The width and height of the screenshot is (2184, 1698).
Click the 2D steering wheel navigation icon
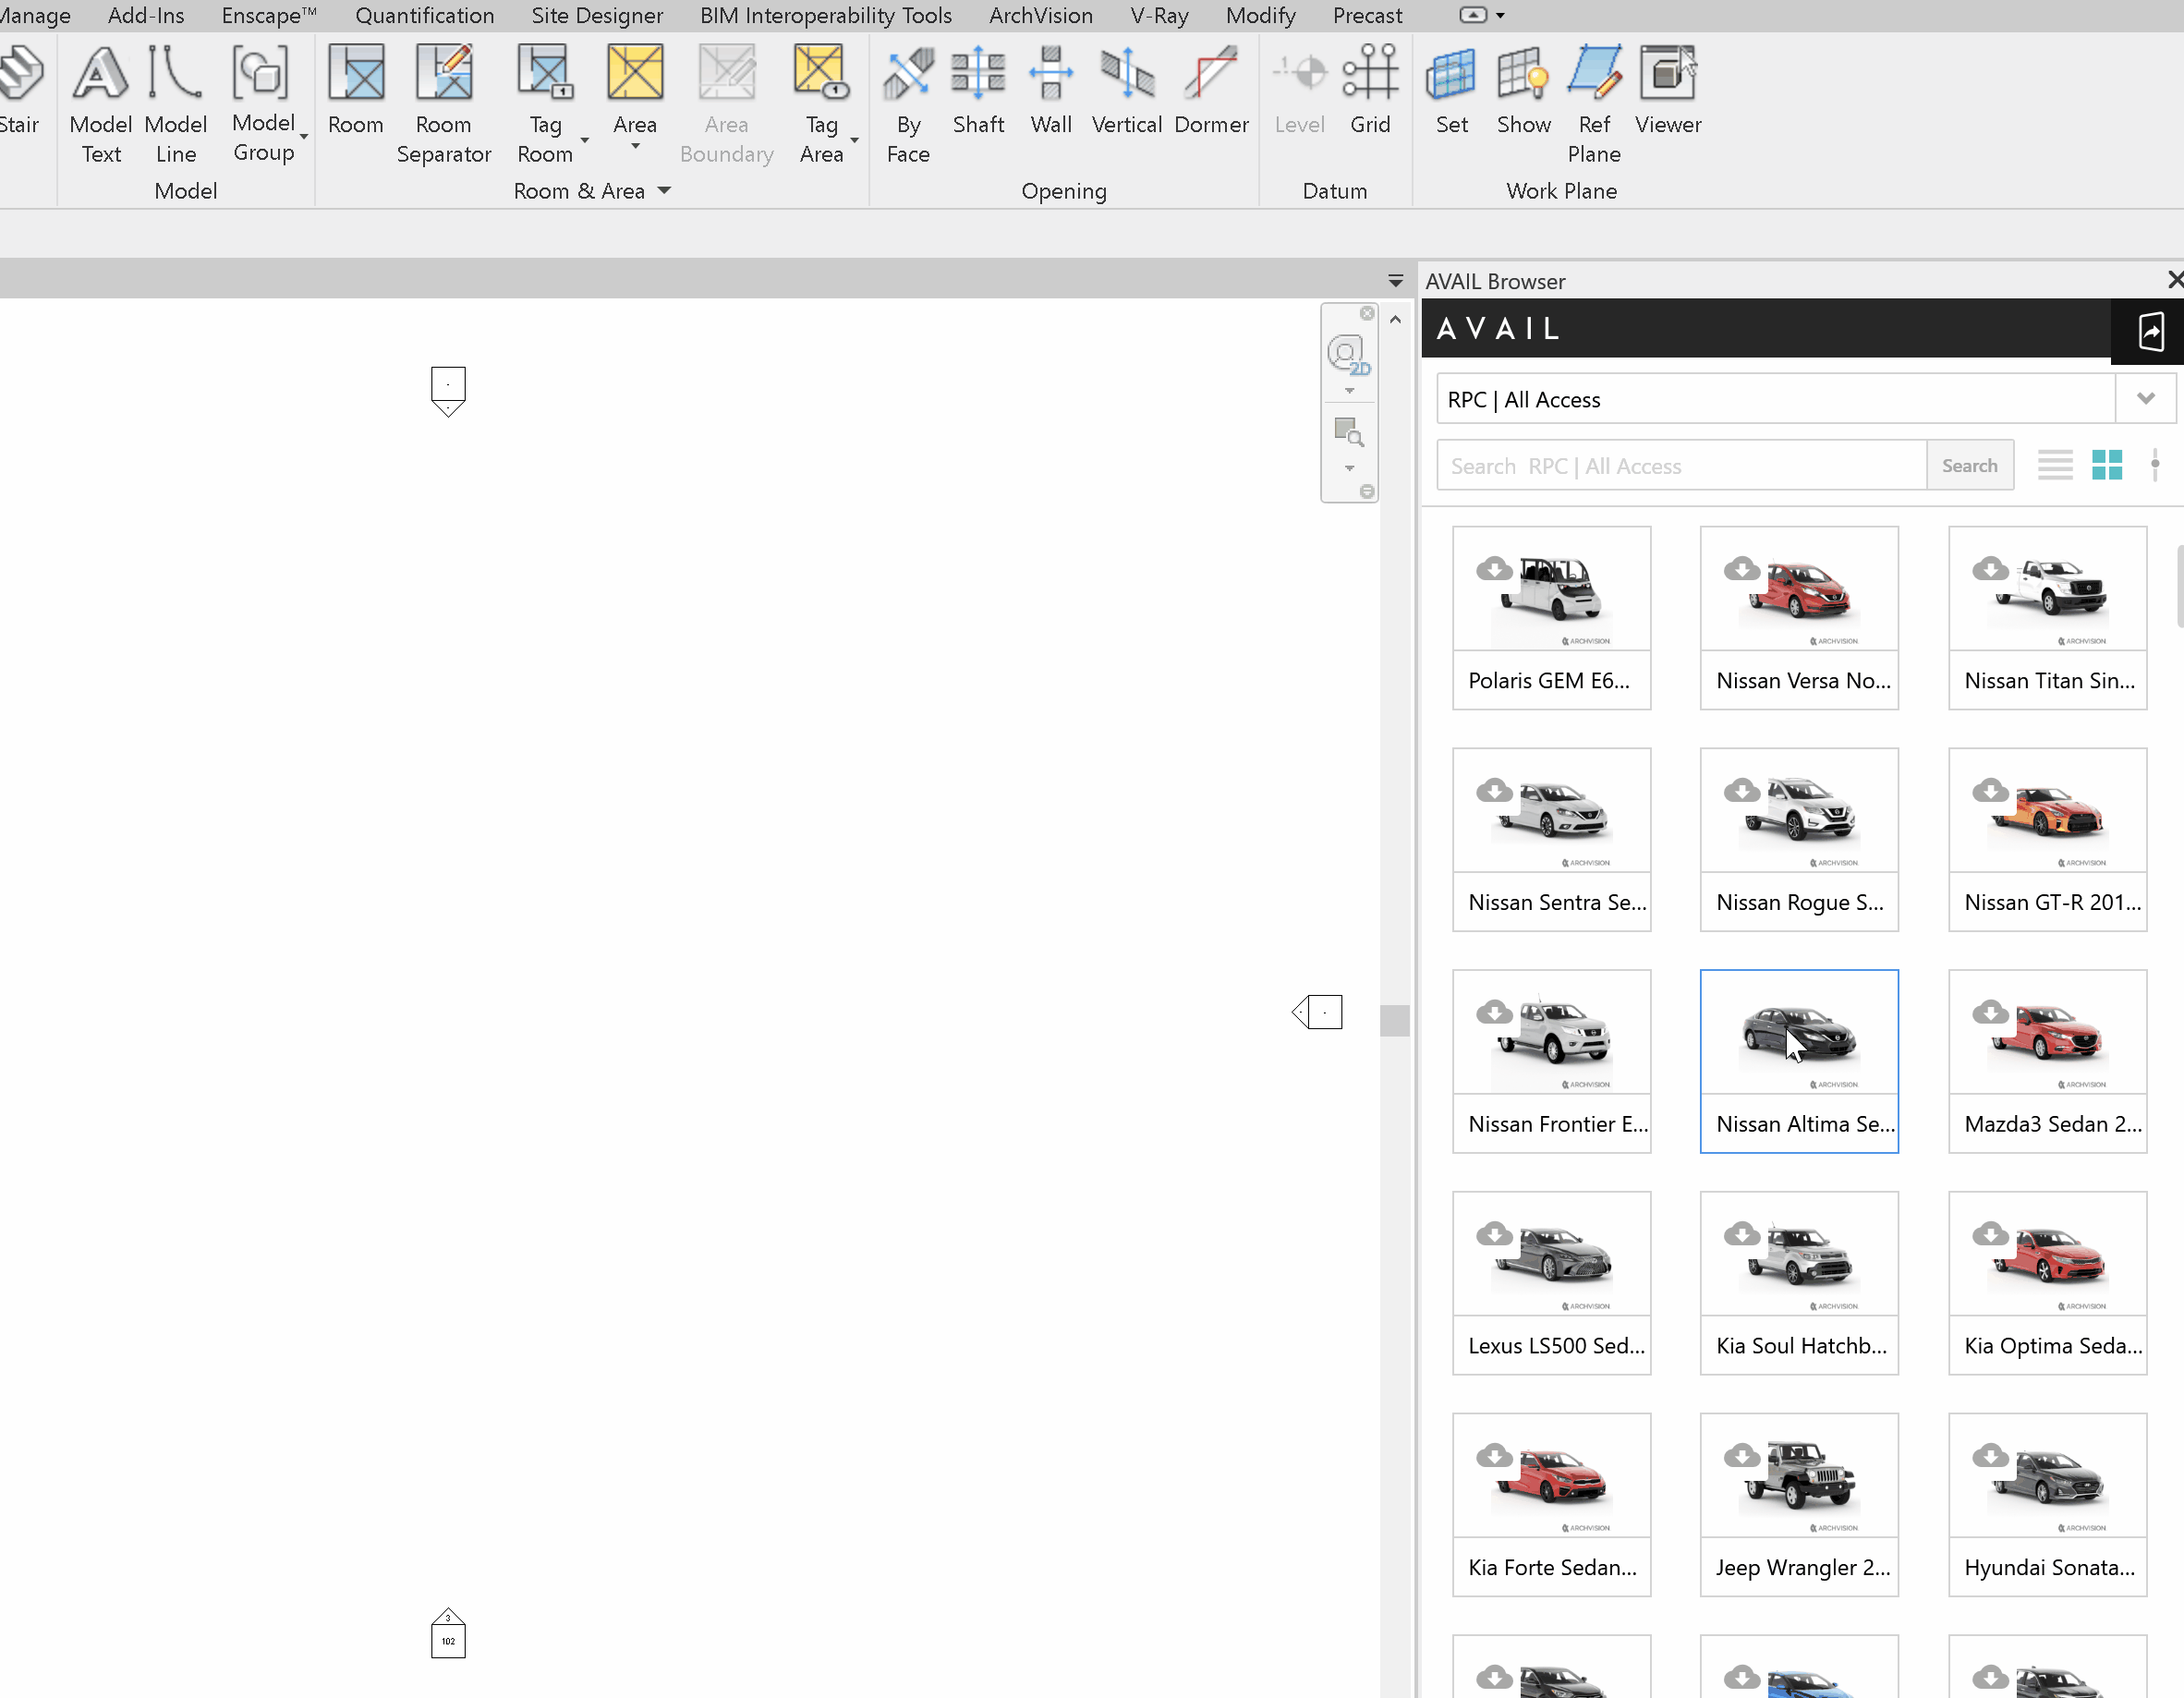pyautogui.click(x=1348, y=354)
